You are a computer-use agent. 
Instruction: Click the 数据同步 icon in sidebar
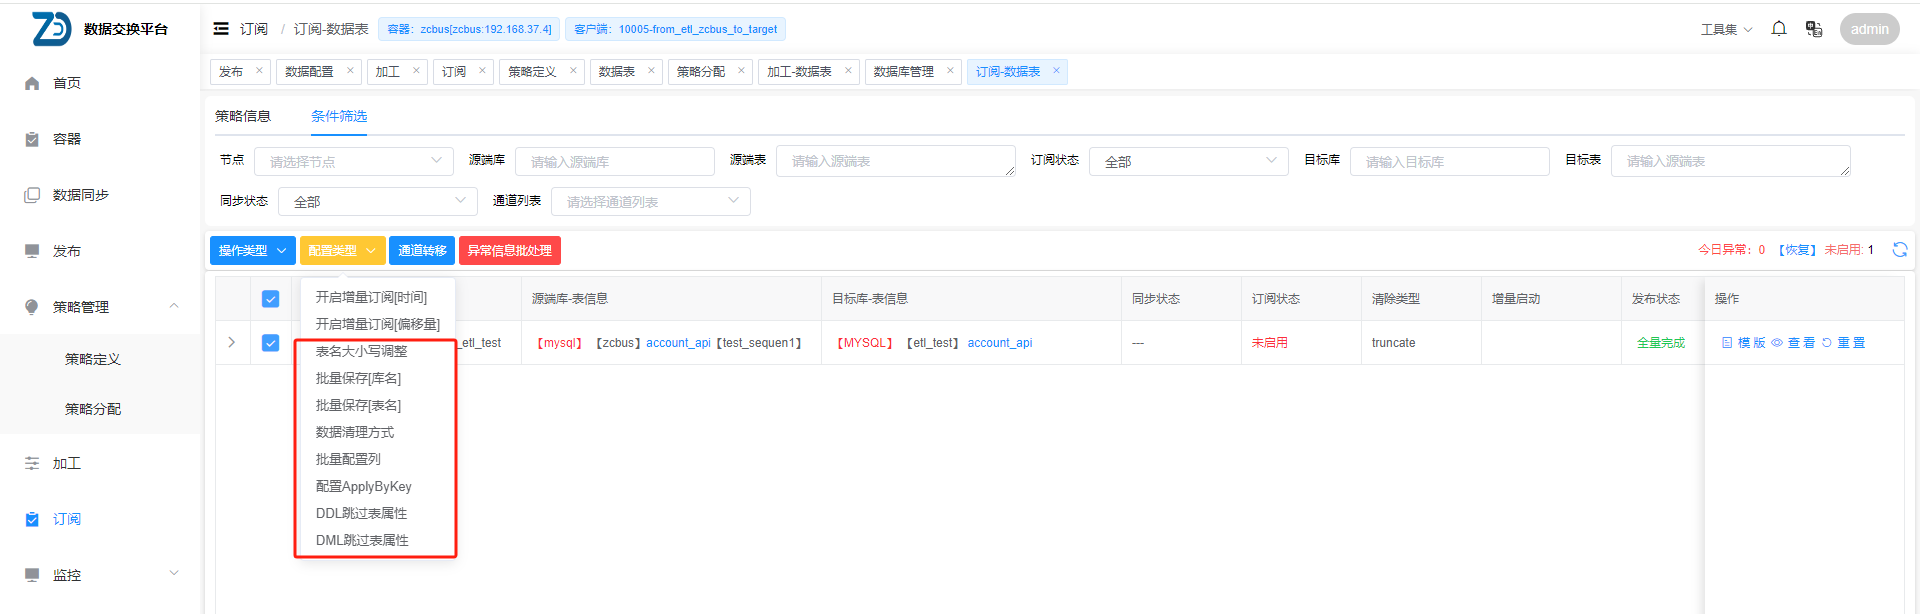click(x=32, y=195)
